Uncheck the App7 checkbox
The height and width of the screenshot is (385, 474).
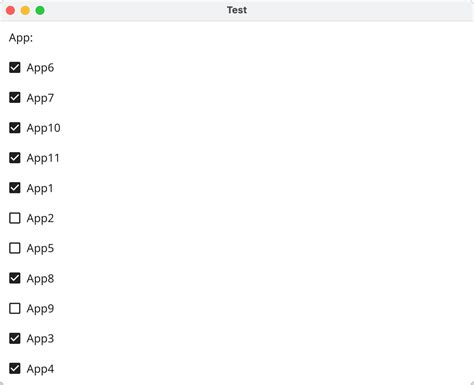[x=15, y=98]
